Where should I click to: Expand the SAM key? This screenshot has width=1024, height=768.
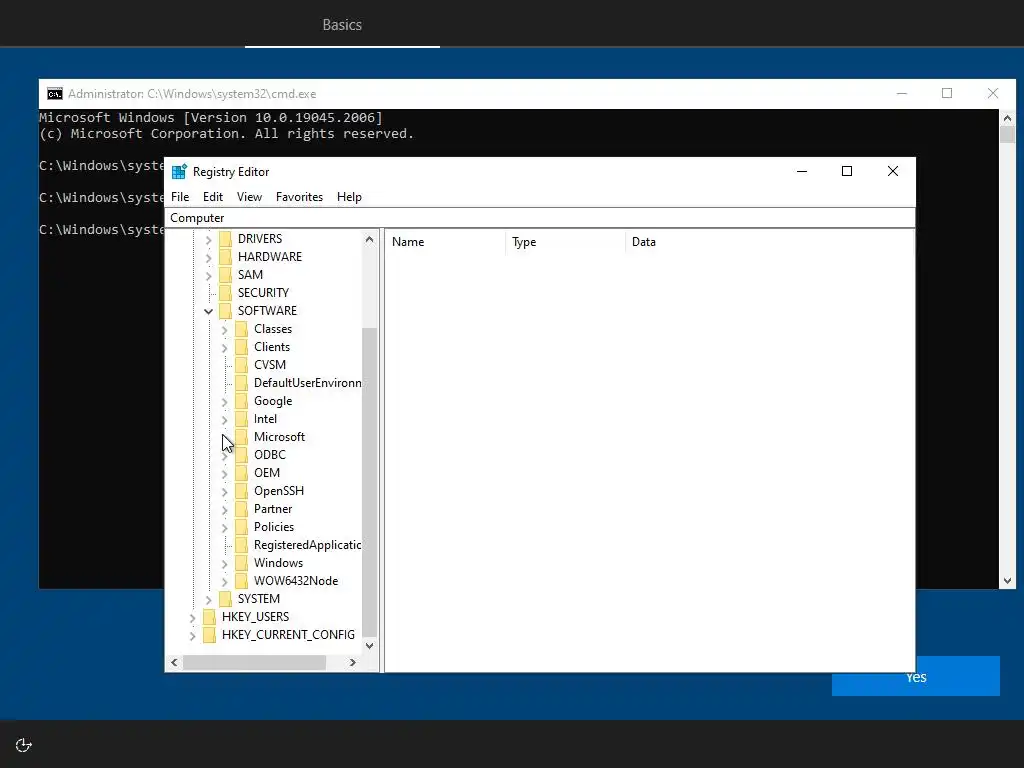(208, 276)
